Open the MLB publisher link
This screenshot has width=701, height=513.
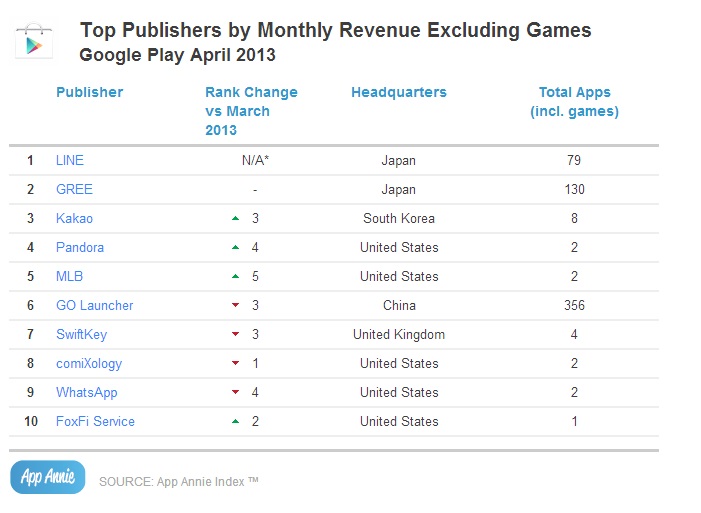coord(69,276)
